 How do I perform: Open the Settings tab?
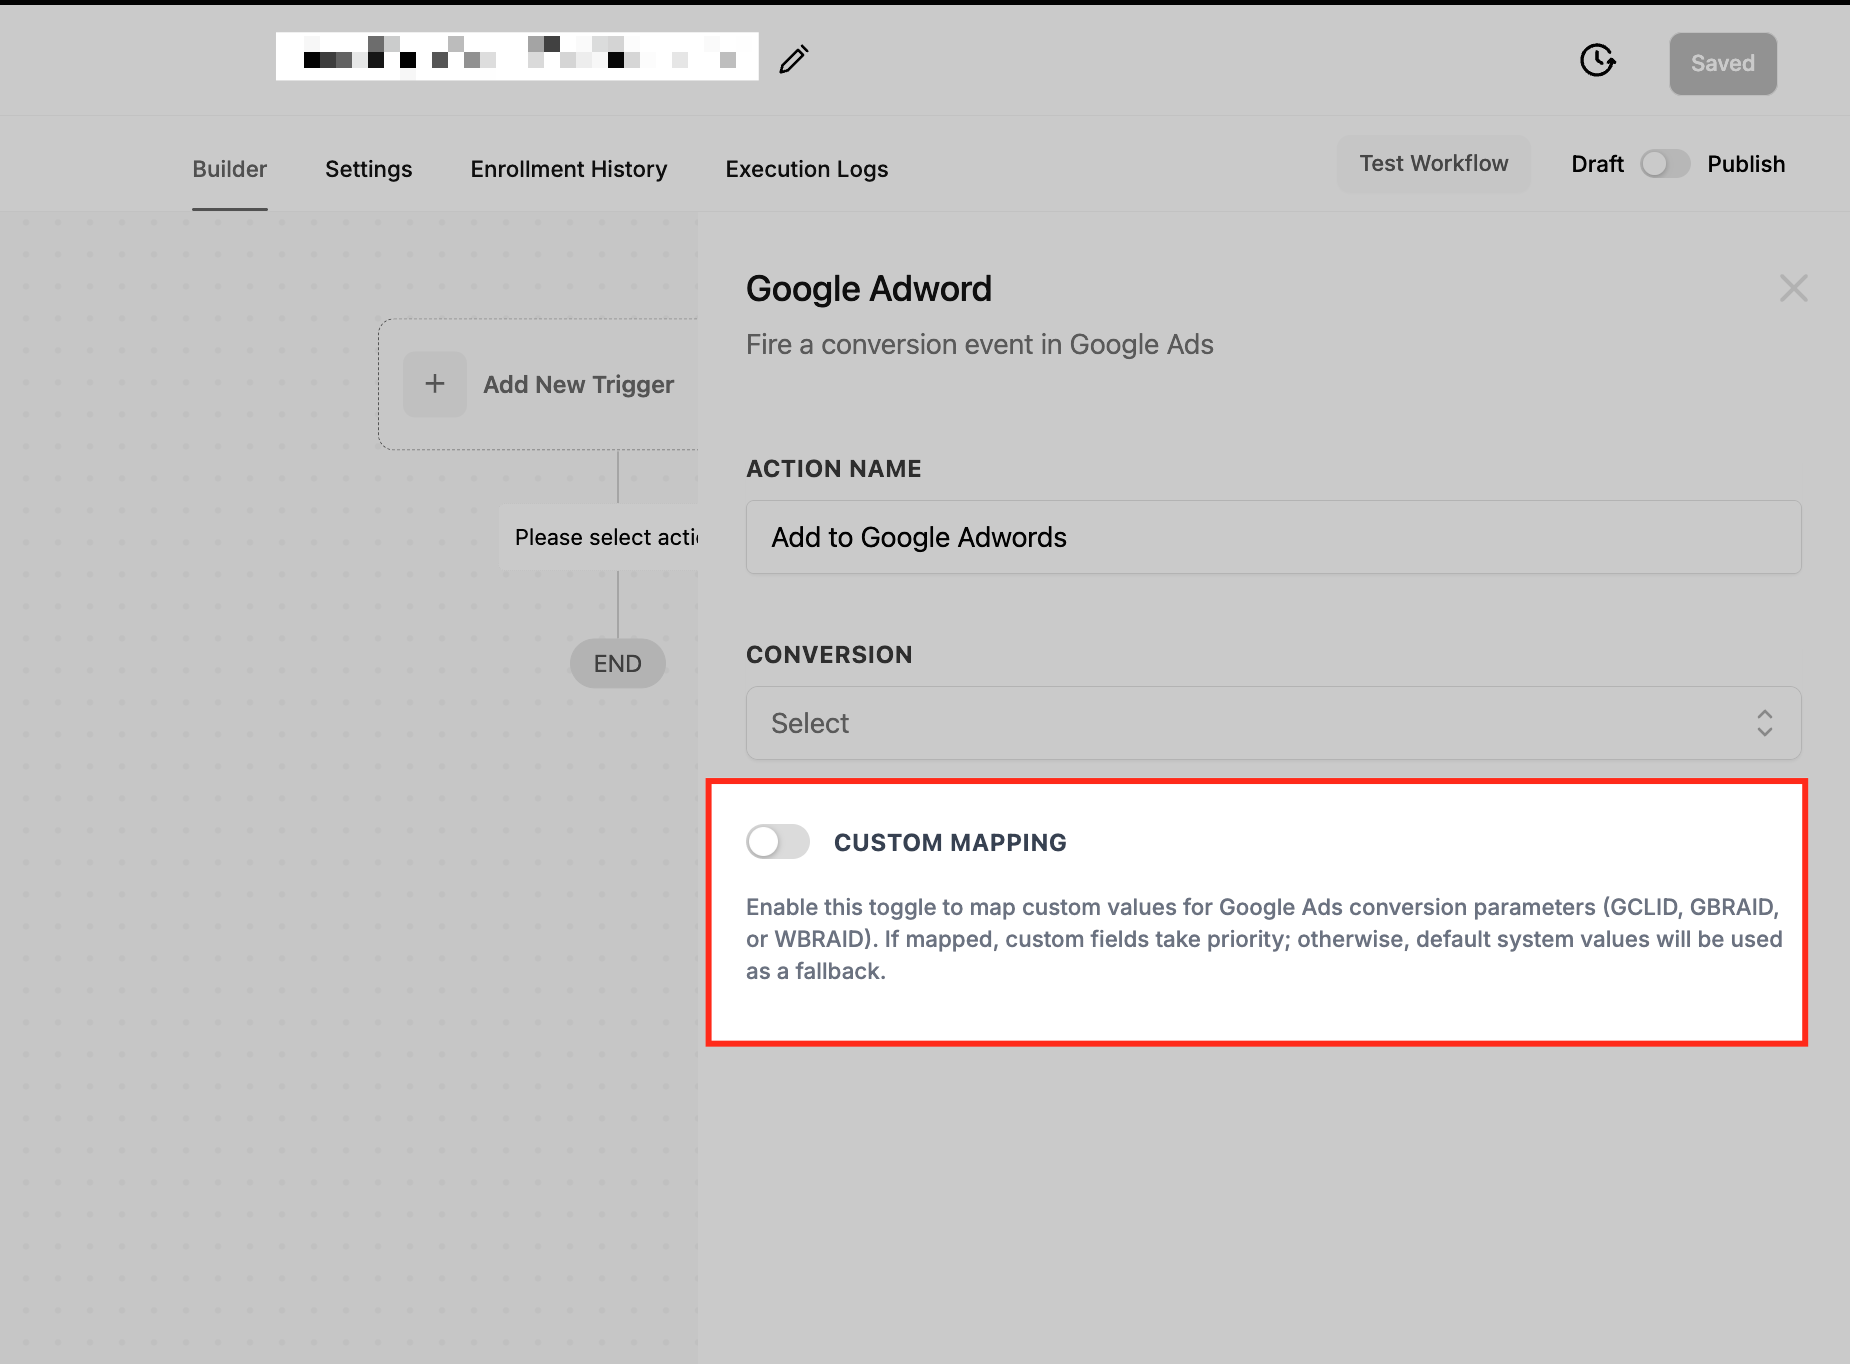pyautogui.click(x=369, y=169)
